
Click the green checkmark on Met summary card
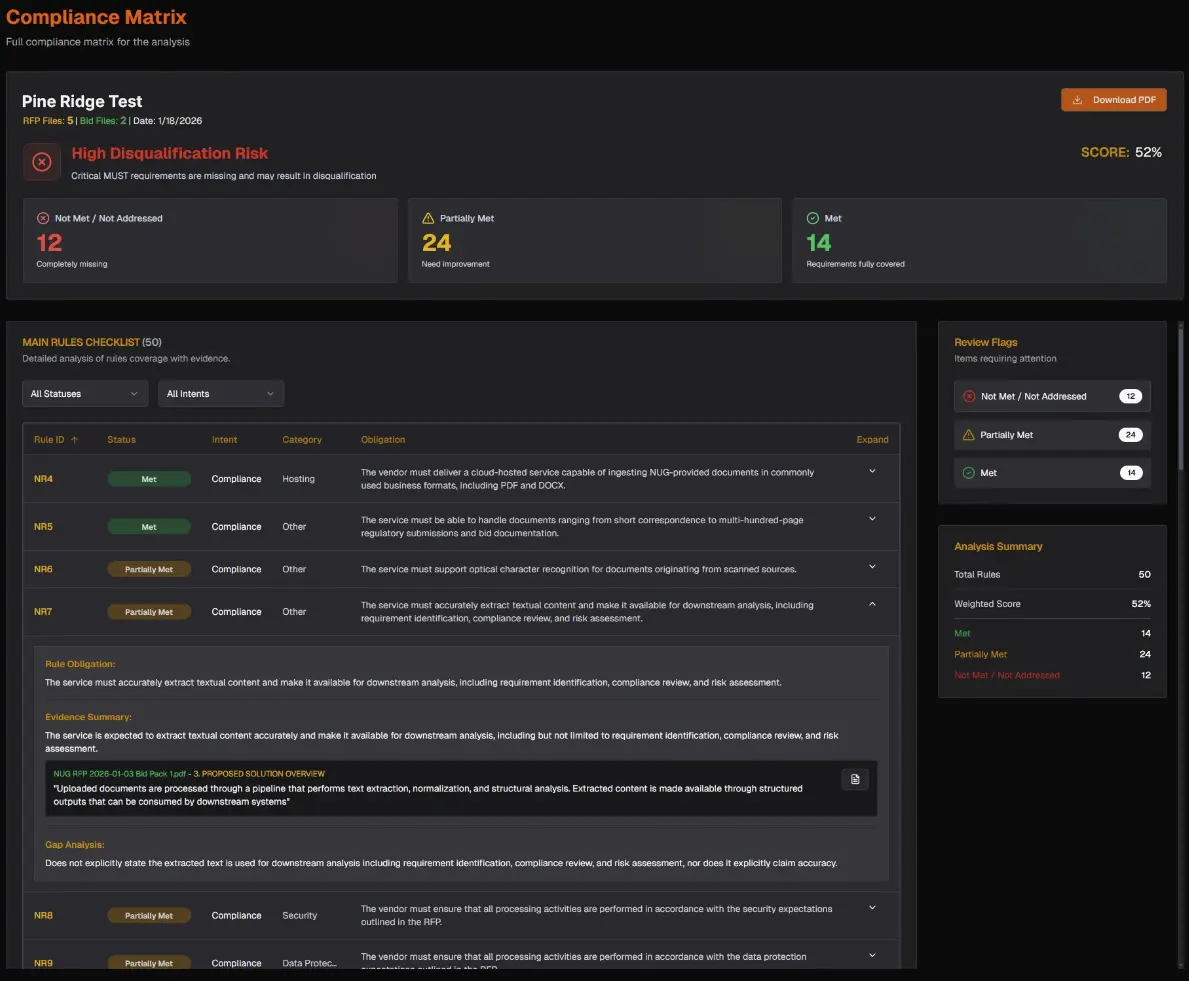[x=812, y=218]
